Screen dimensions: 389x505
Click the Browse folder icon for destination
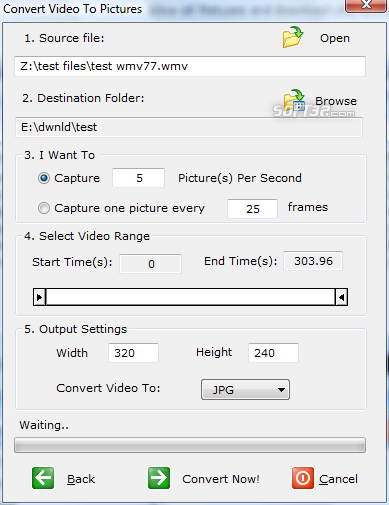(x=294, y=100)
